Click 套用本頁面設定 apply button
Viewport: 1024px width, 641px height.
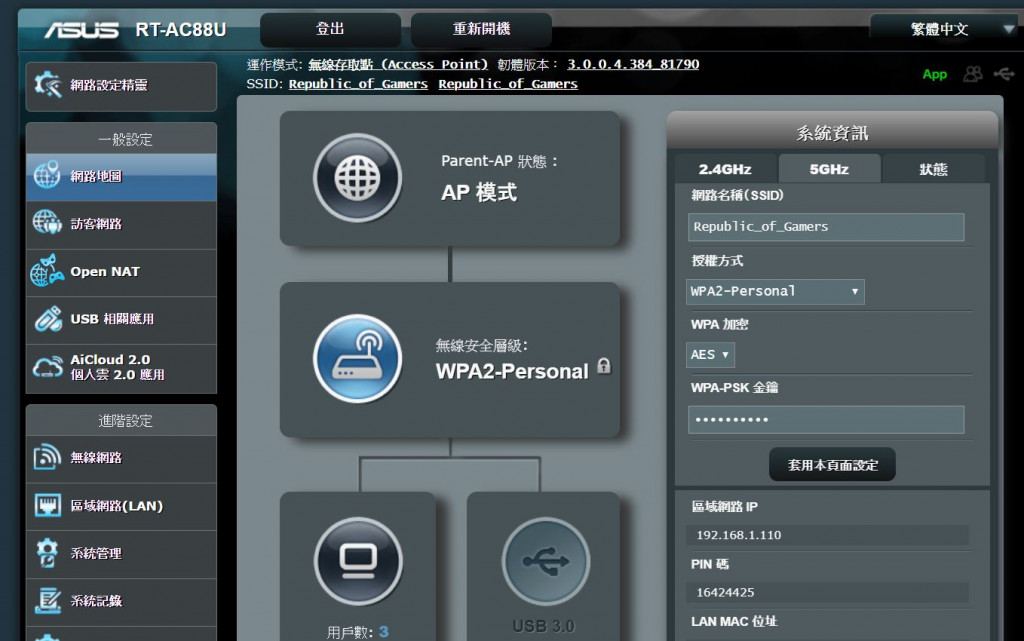click(833, 465)
